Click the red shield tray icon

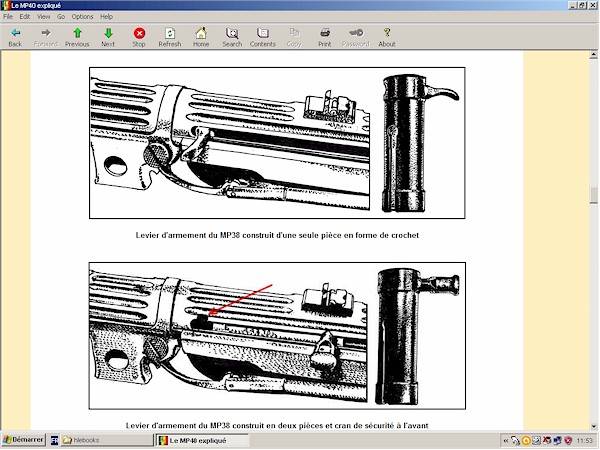[x=568, y=441]
